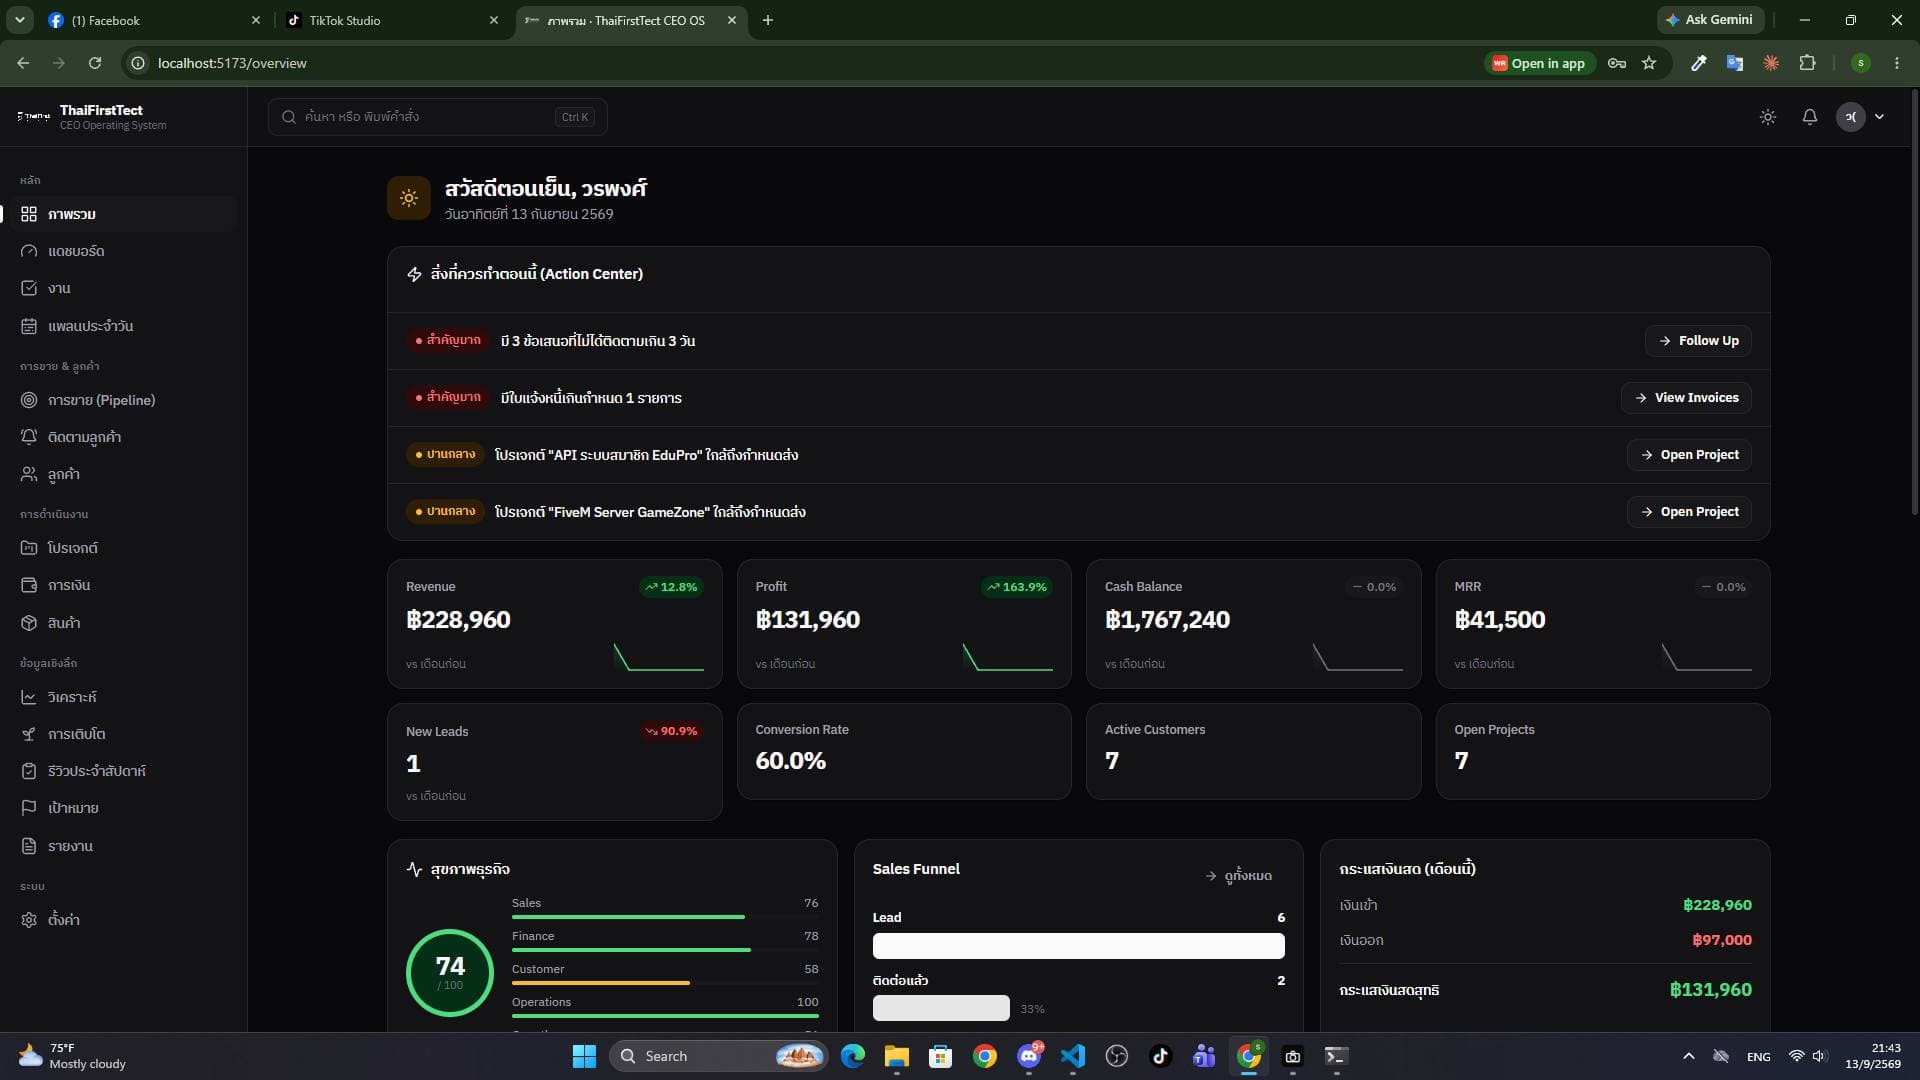
Task: Click the ติดตามลูกค้า bell icon
Action: [29, 437]
